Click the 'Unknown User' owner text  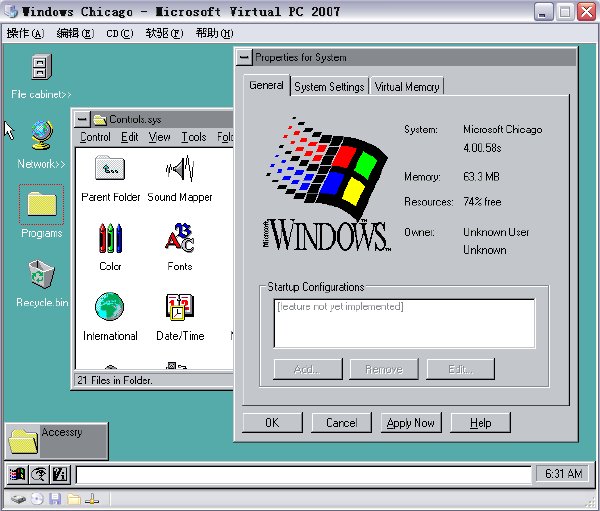496,232
